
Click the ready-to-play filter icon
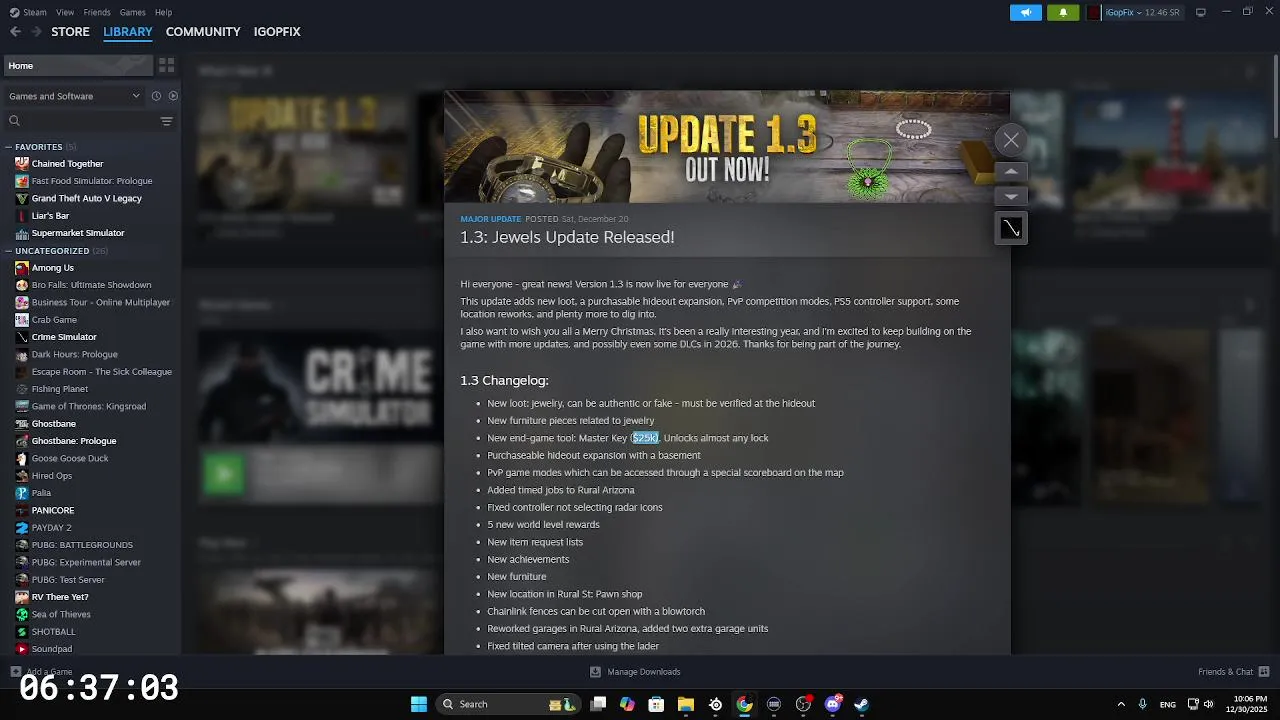[x=173, y=96]
